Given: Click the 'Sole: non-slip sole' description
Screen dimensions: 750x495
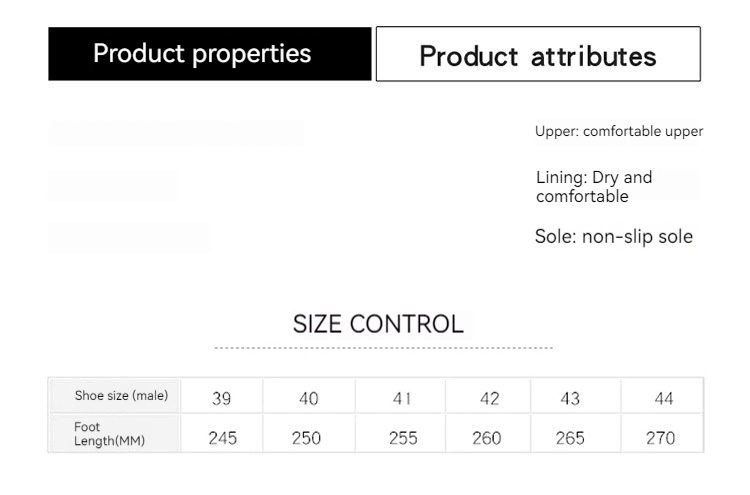Looking at the screenshot, I should (613, 237).
